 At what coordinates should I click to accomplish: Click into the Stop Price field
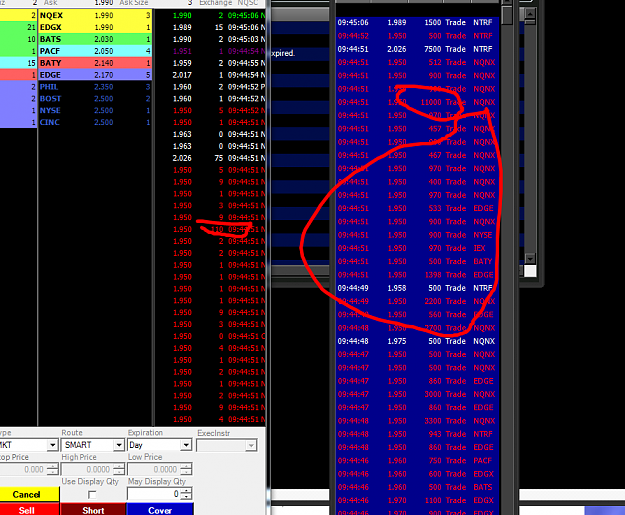[24, 469]
